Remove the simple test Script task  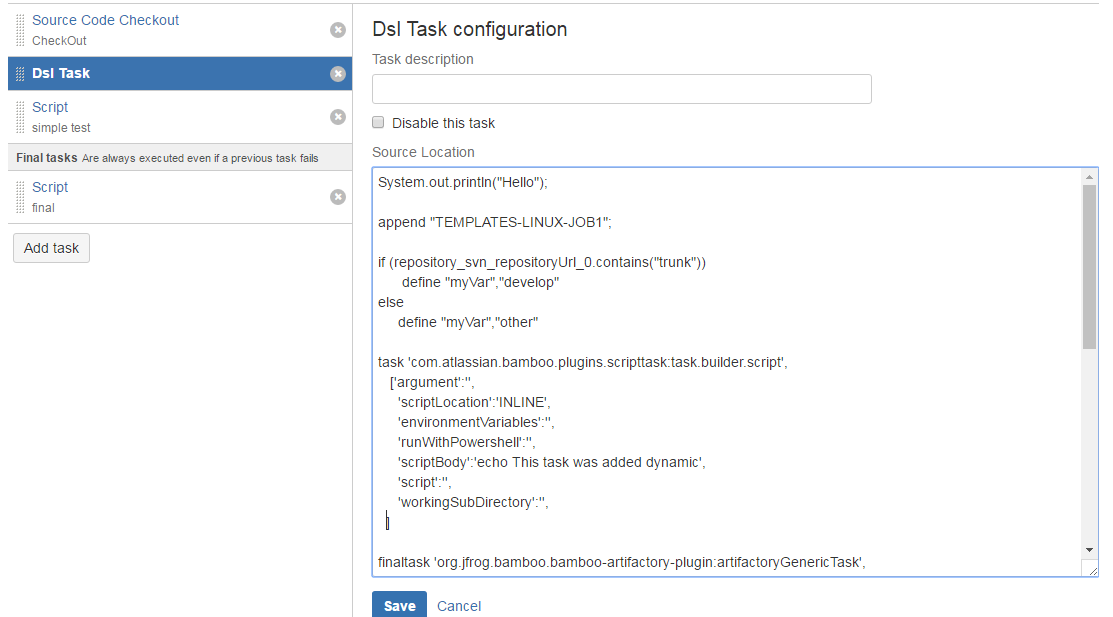click(337, 117)
